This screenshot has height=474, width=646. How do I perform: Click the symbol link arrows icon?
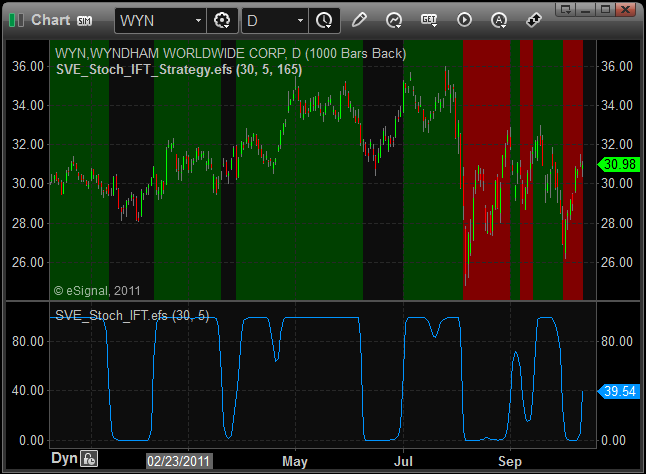(534, 20)
